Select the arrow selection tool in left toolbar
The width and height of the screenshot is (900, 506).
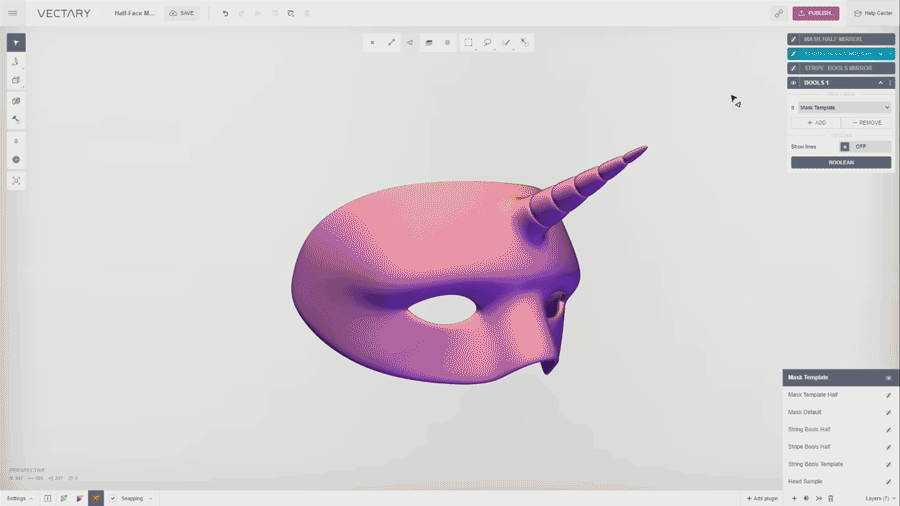click(x=16, y=43)
